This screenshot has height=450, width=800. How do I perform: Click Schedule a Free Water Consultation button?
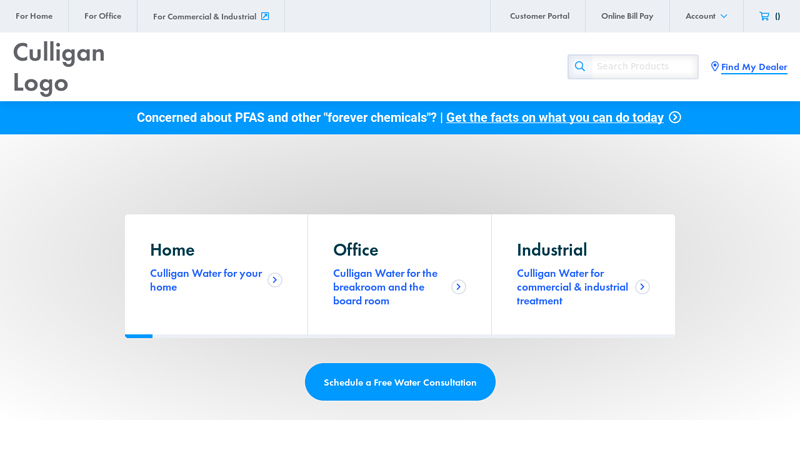click(400, 382)
